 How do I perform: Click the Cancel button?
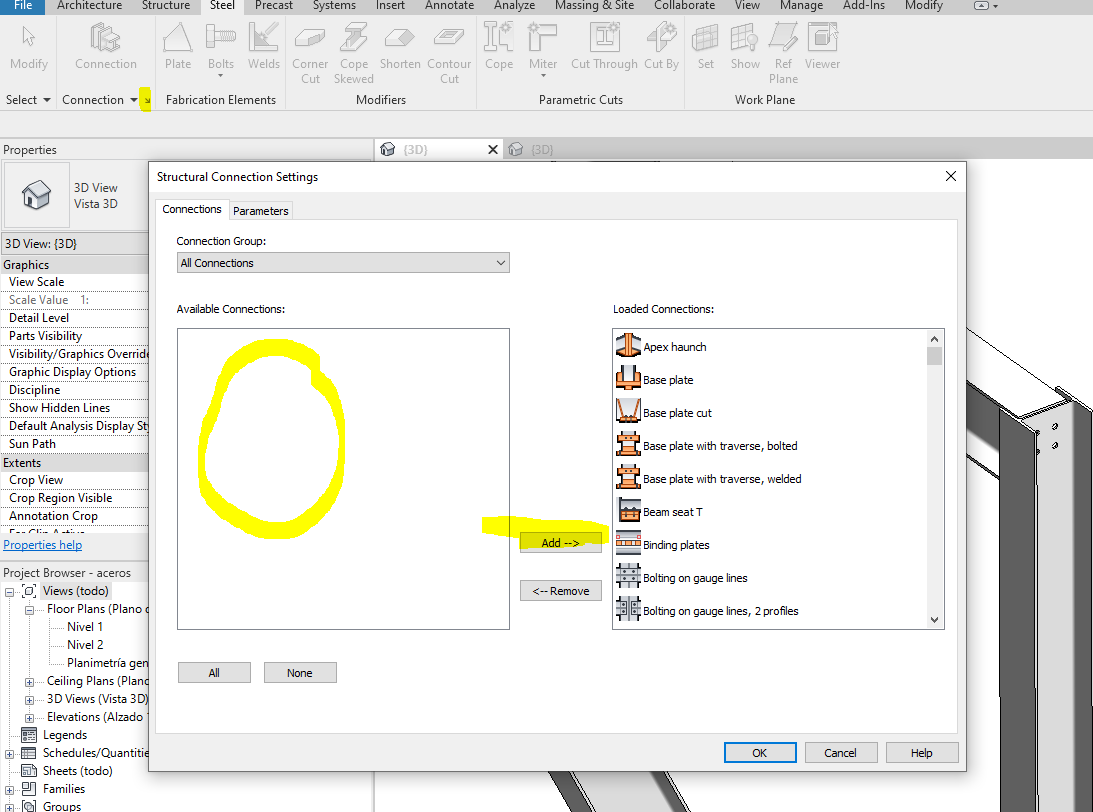coord(840,753)
